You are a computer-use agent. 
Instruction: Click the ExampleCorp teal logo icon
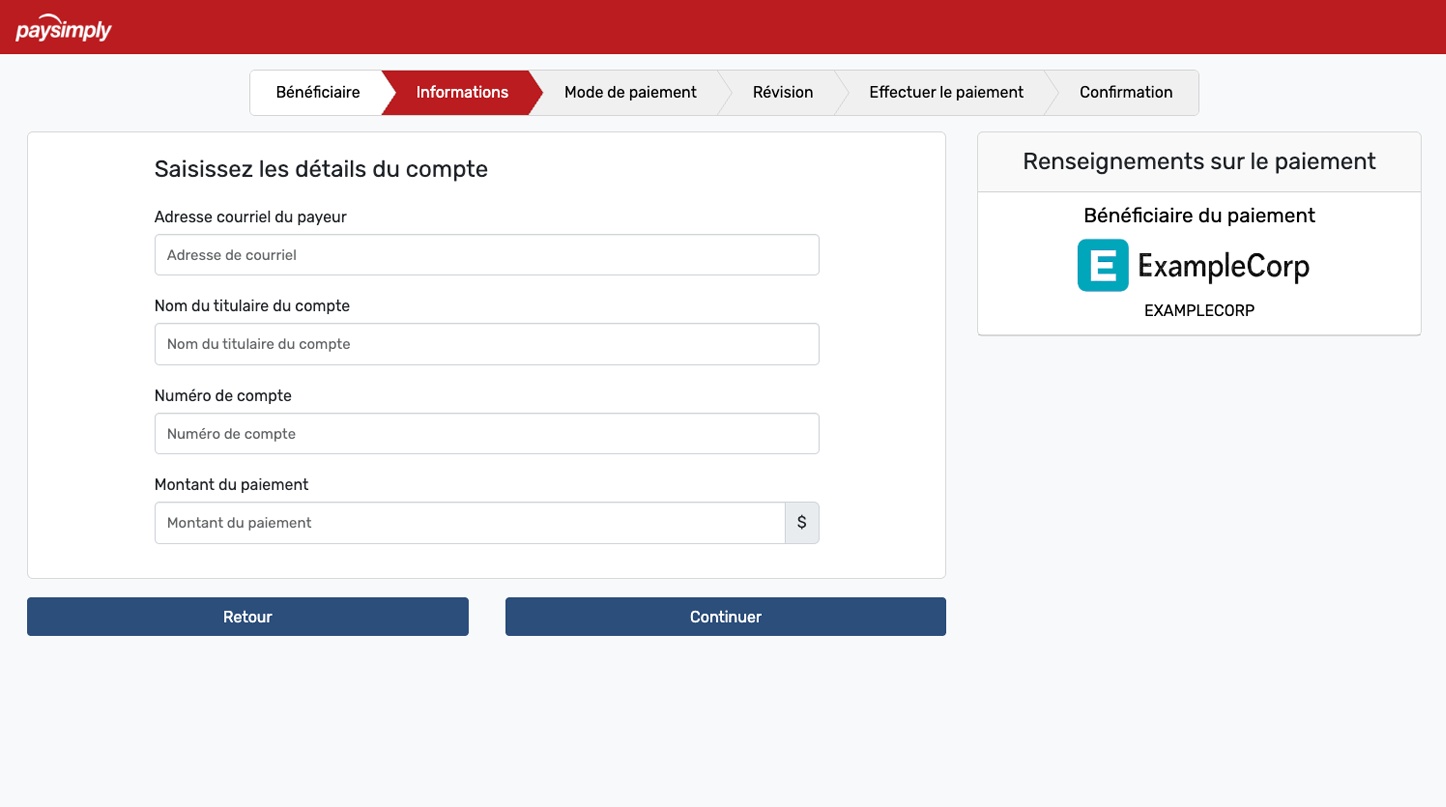pyautogui.click(x=1103, y=265)
